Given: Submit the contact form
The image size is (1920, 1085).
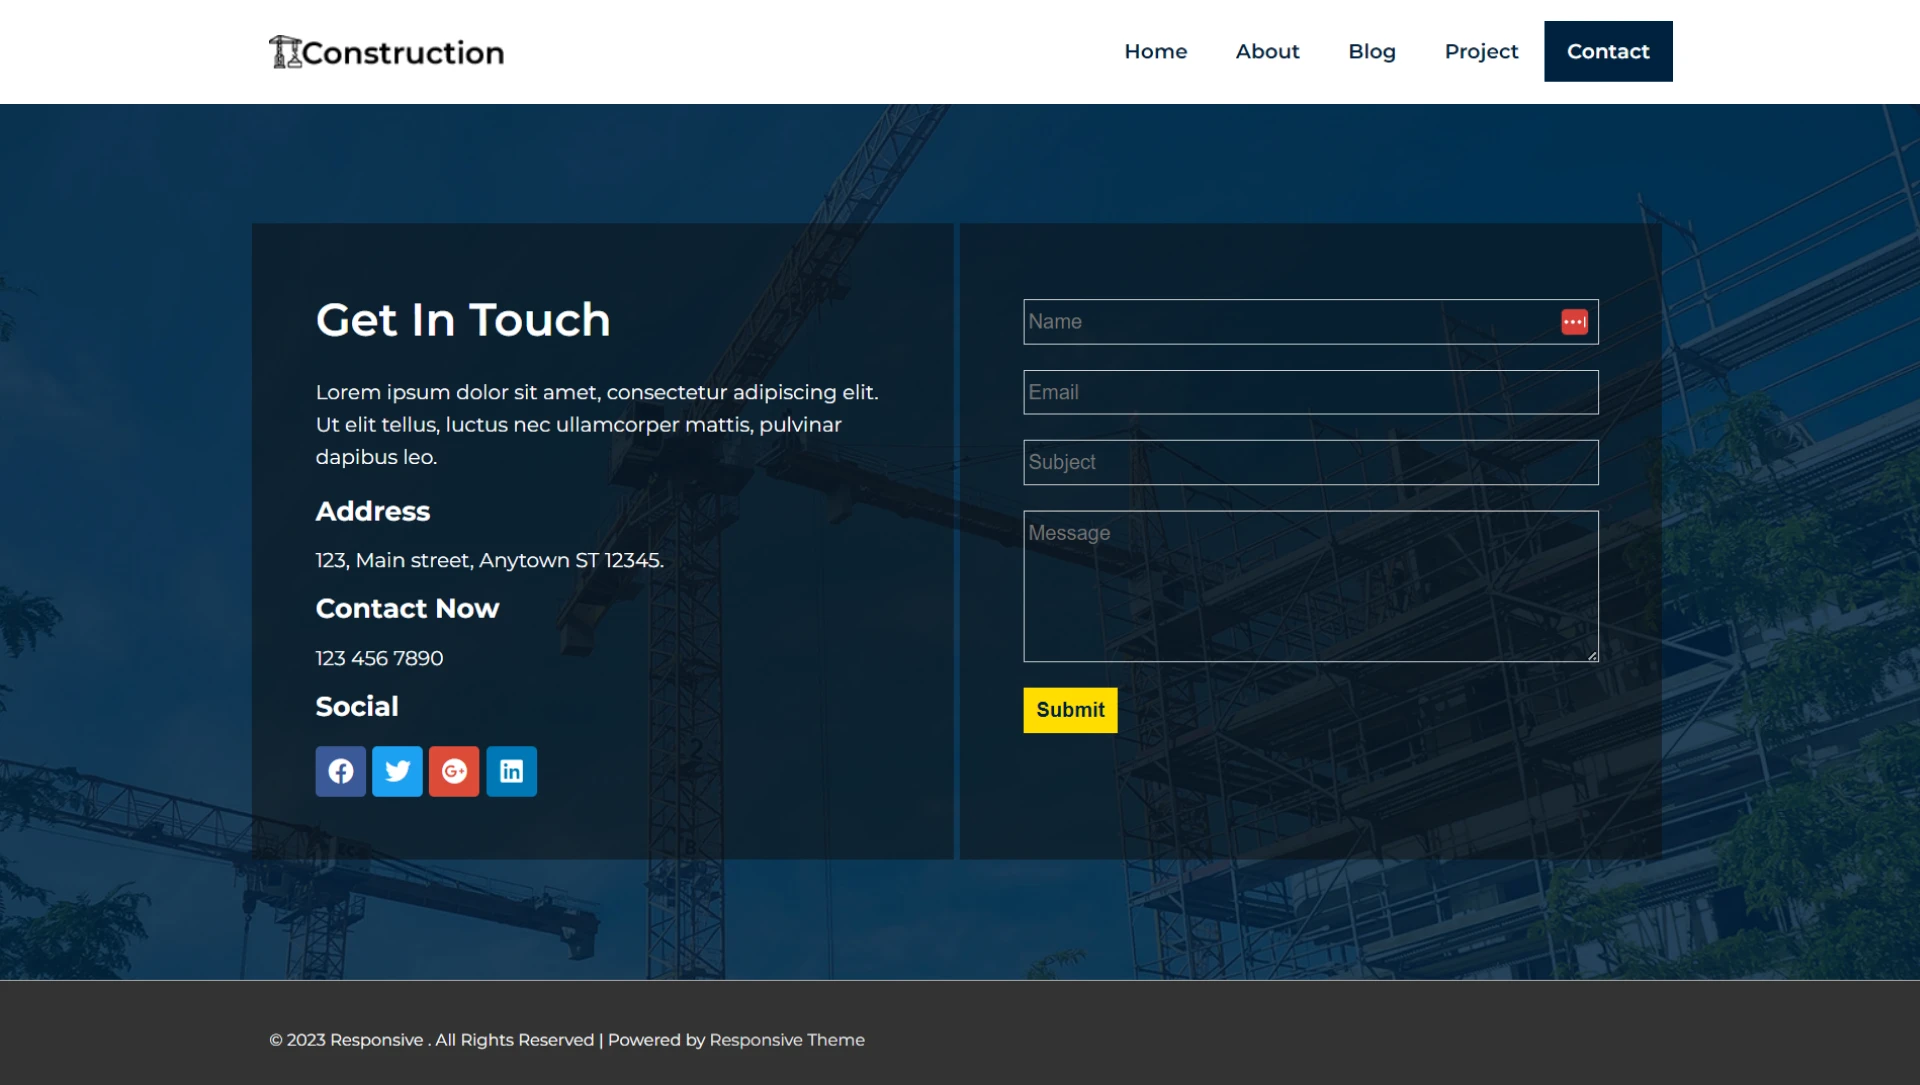Looking at the screenshot, I should tap(1070, 710).
